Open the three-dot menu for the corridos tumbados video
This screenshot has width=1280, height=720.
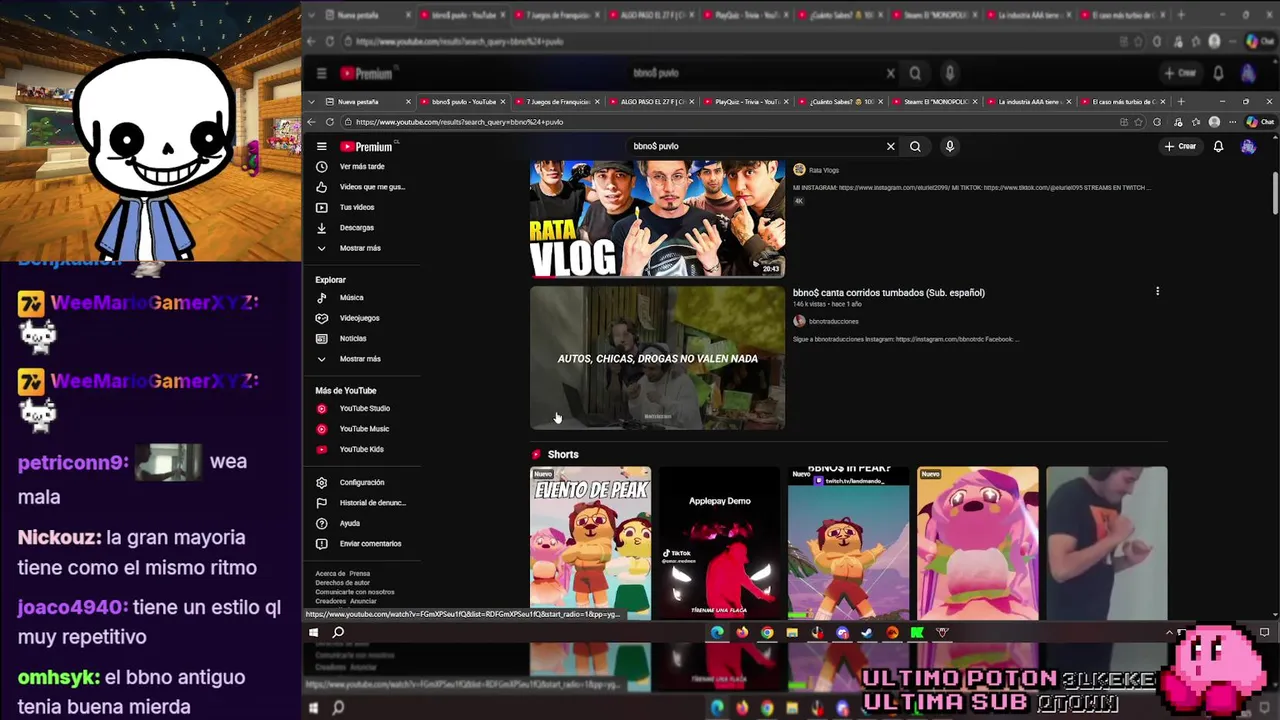click(1157, 292)
